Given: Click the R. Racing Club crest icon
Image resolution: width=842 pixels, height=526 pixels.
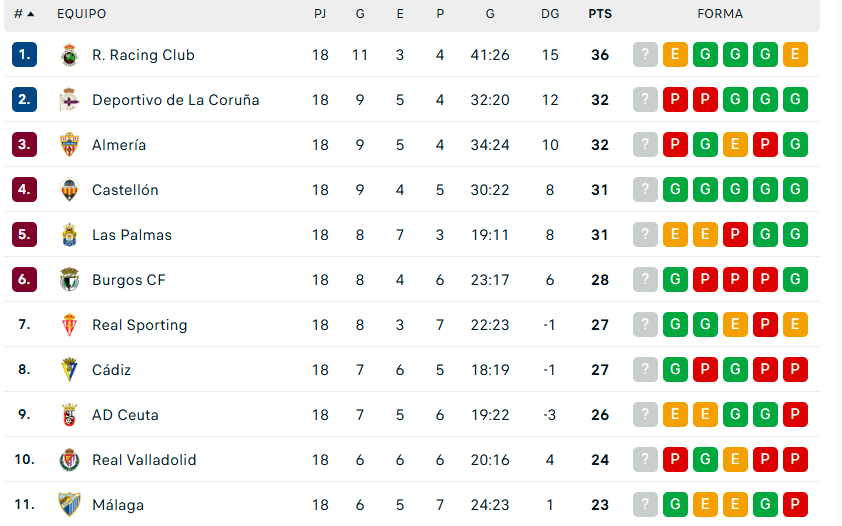Looking at the screenshot, I should click(x=69, y=55).
